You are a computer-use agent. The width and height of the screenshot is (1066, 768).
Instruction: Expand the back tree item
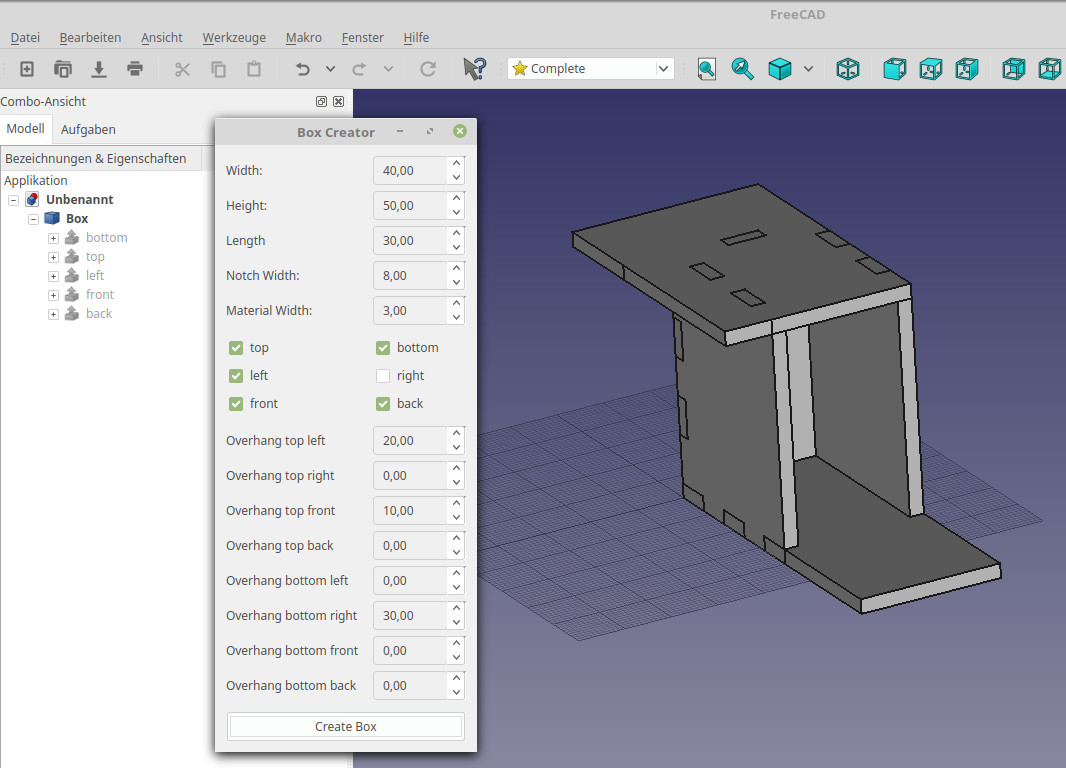tap(53, 314)
